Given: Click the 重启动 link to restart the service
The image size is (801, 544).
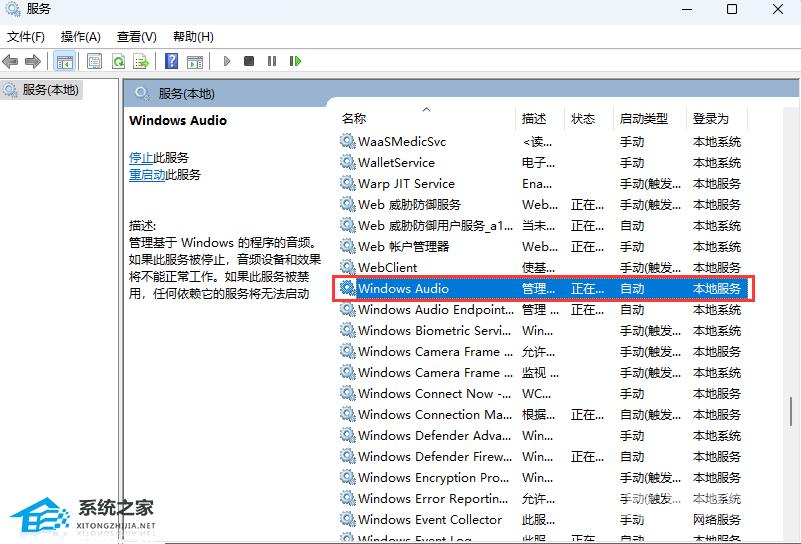Looking at the screenshot, I should pos(147,174).
